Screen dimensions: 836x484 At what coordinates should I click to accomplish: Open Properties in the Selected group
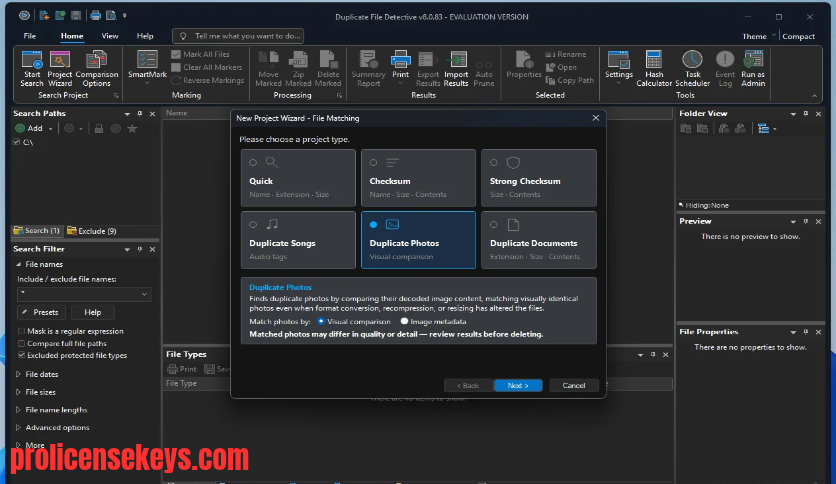[x=524, y=65]
